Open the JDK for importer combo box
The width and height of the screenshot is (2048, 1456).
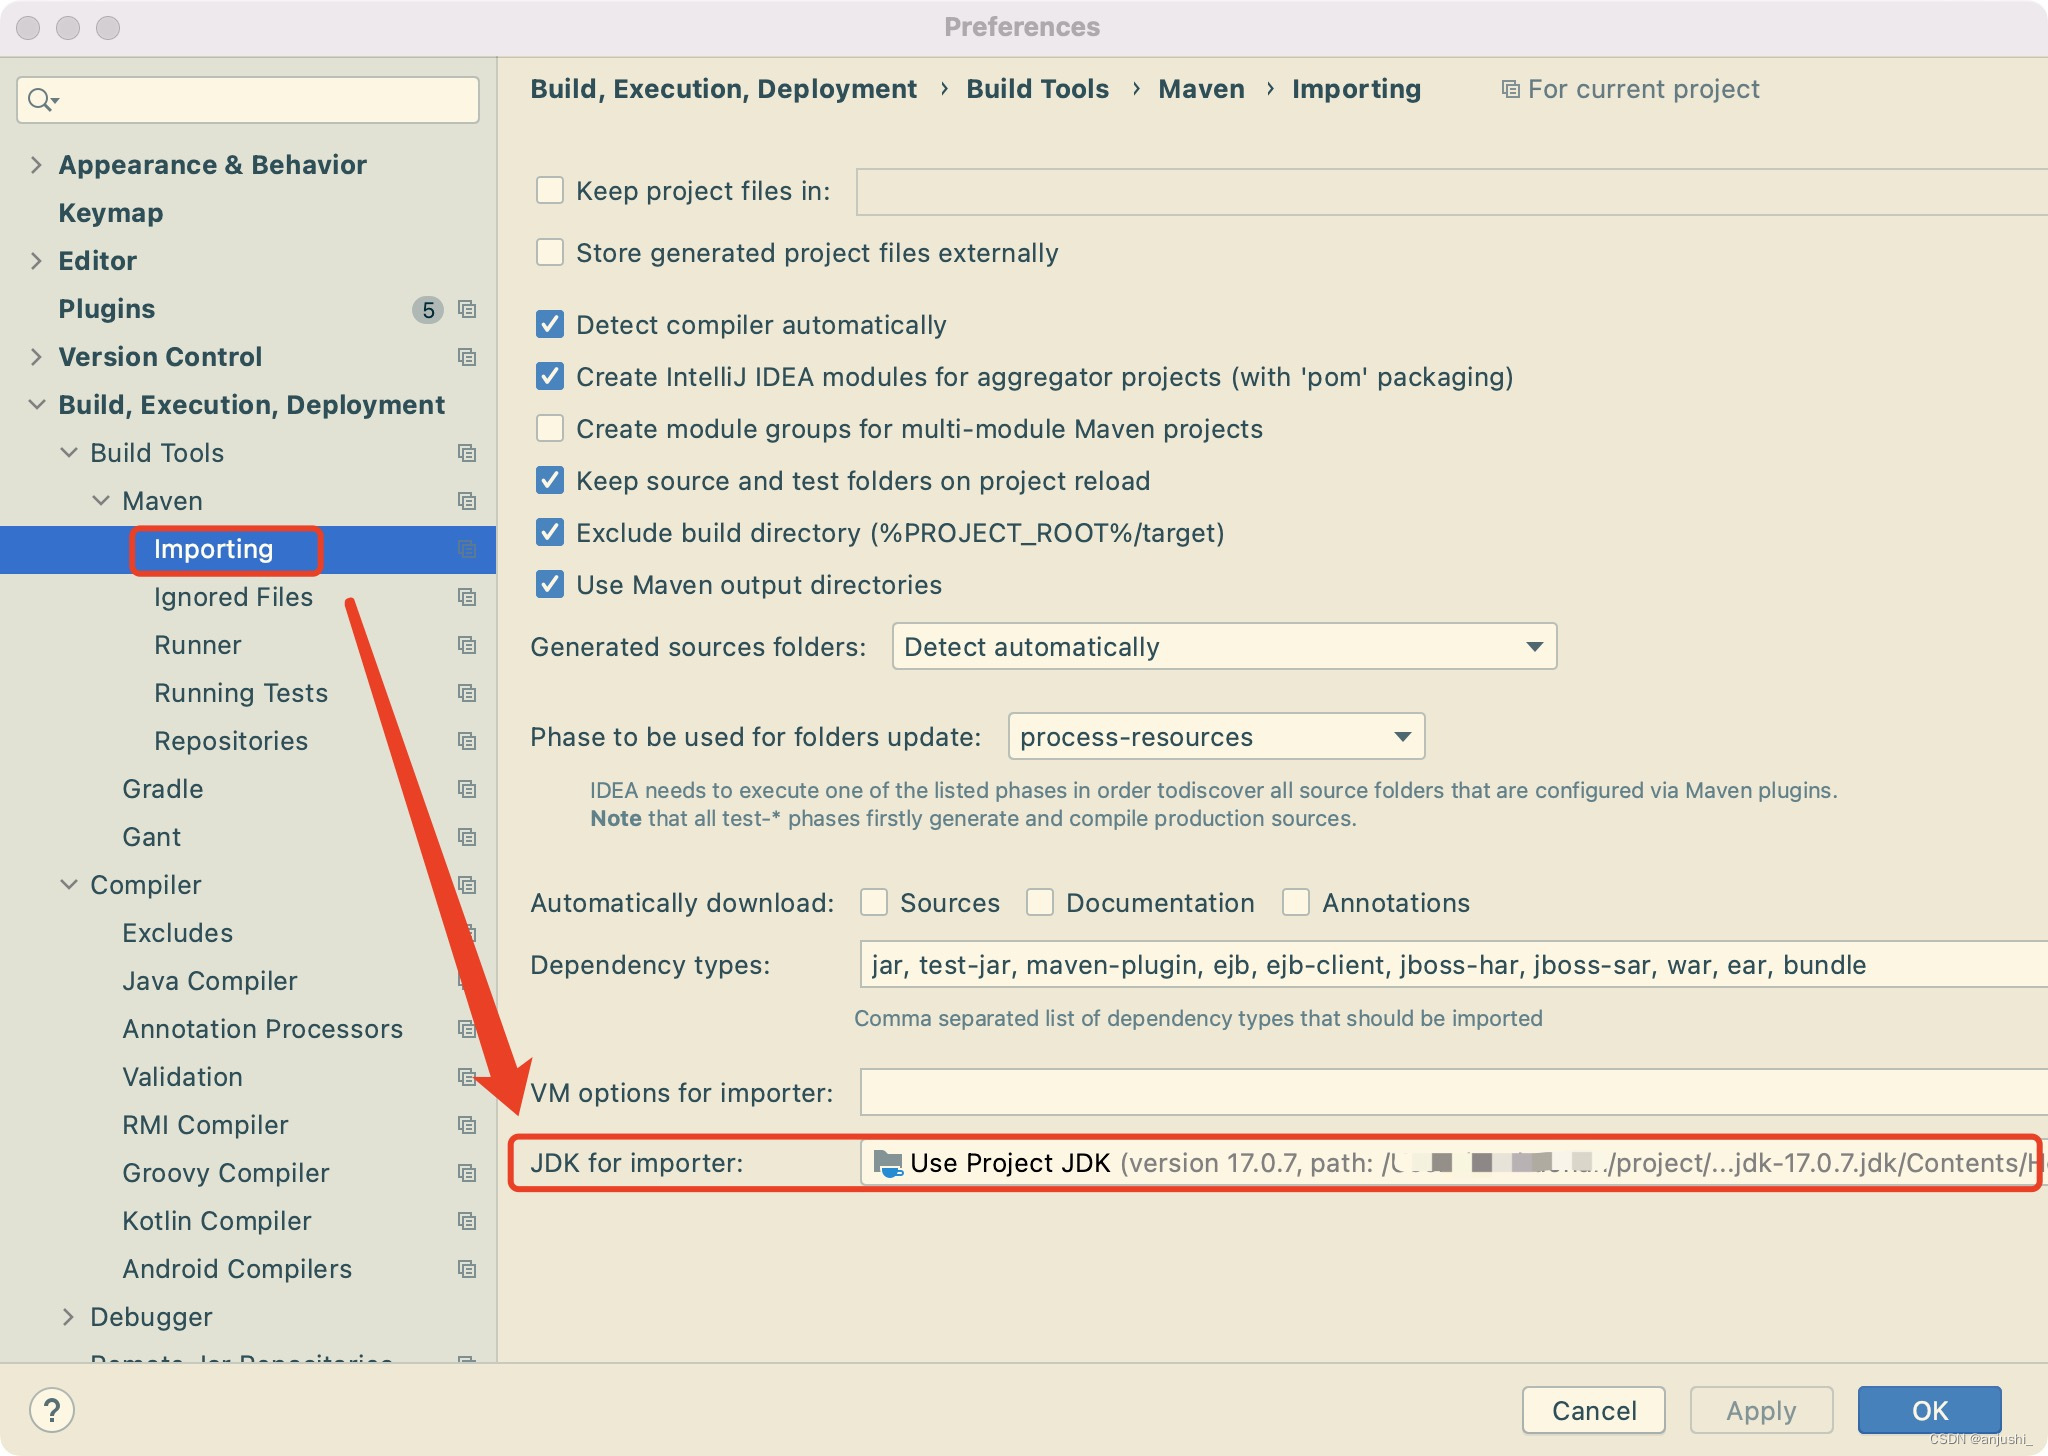point(1452,1163)
